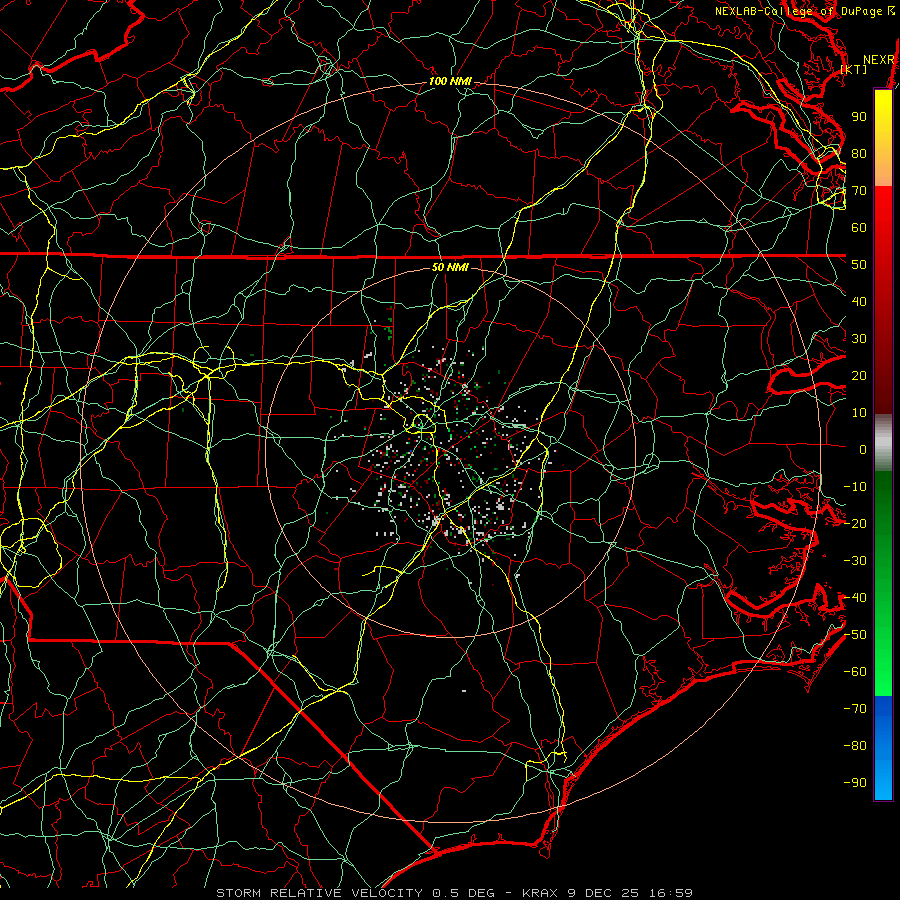This screenshot has height=900, width=900.
Task: Click the -60 value on the velocity scale
Action: [855, 672]
